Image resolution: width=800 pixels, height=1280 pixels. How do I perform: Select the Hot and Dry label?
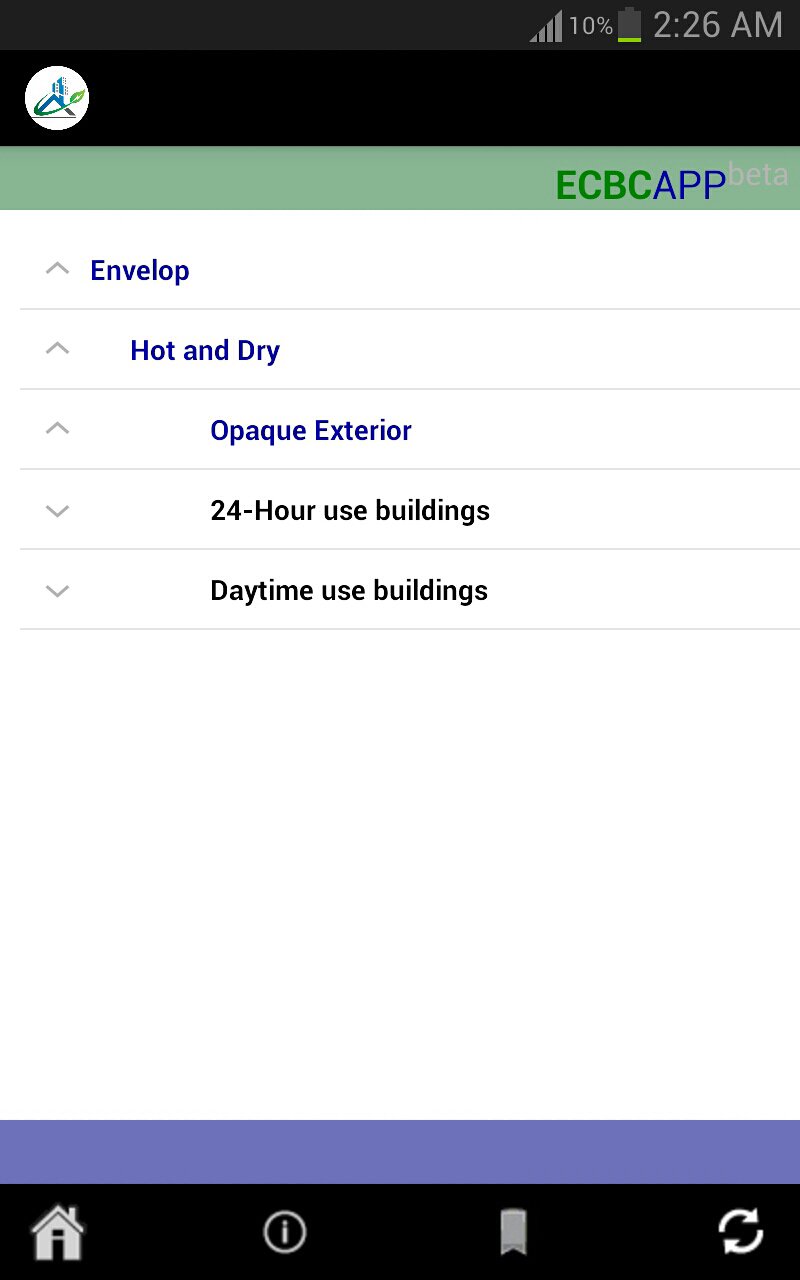pos(205,350)
